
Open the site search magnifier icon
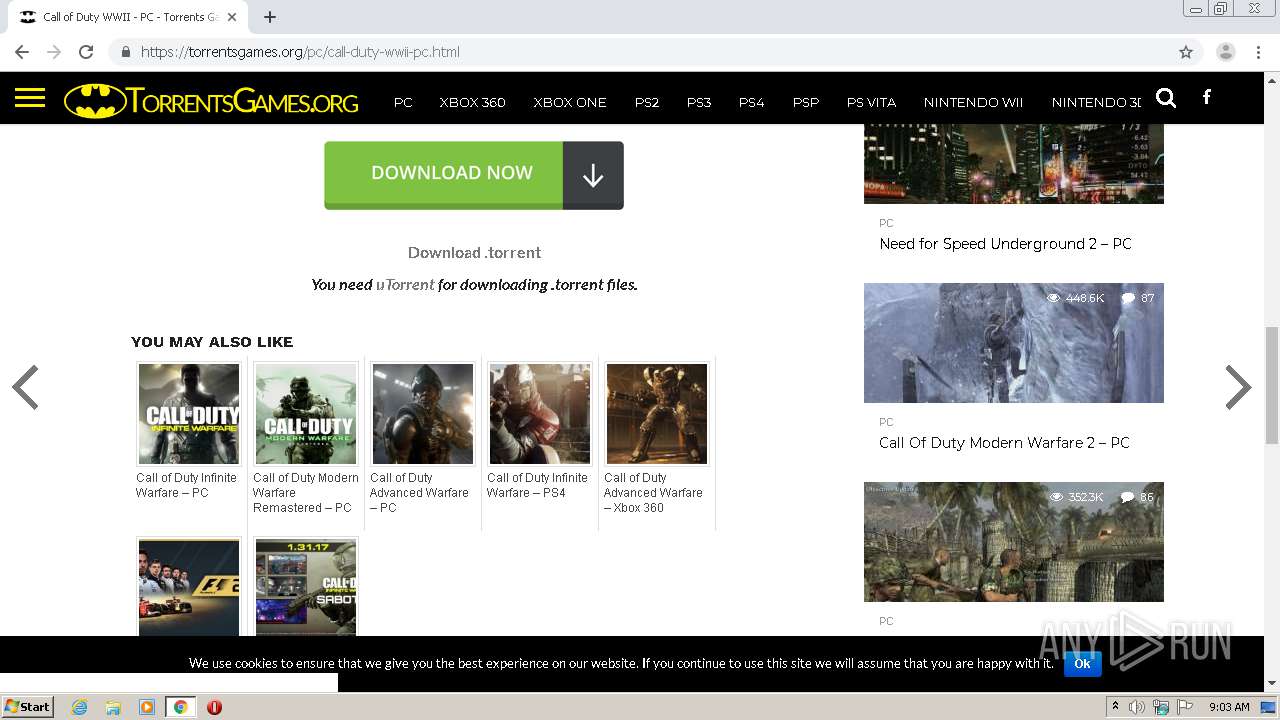click(1165, 98)
